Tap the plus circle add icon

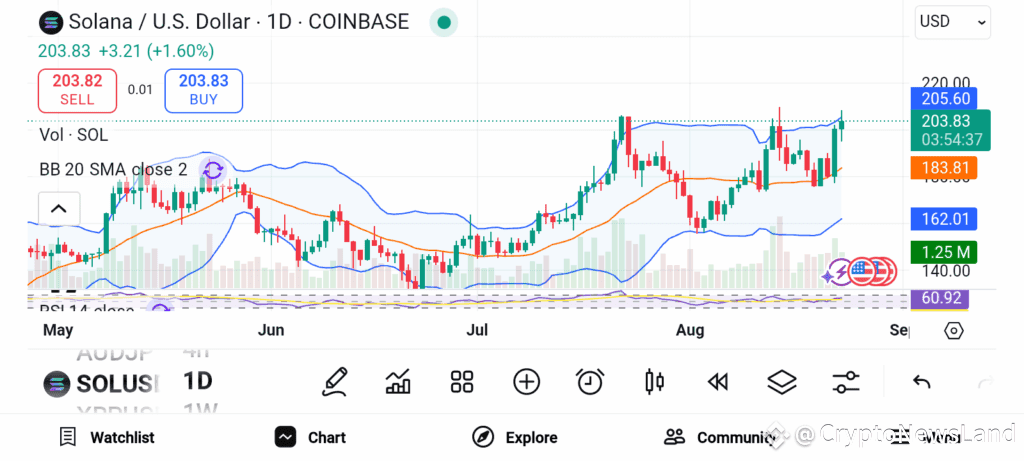point(526,382)
